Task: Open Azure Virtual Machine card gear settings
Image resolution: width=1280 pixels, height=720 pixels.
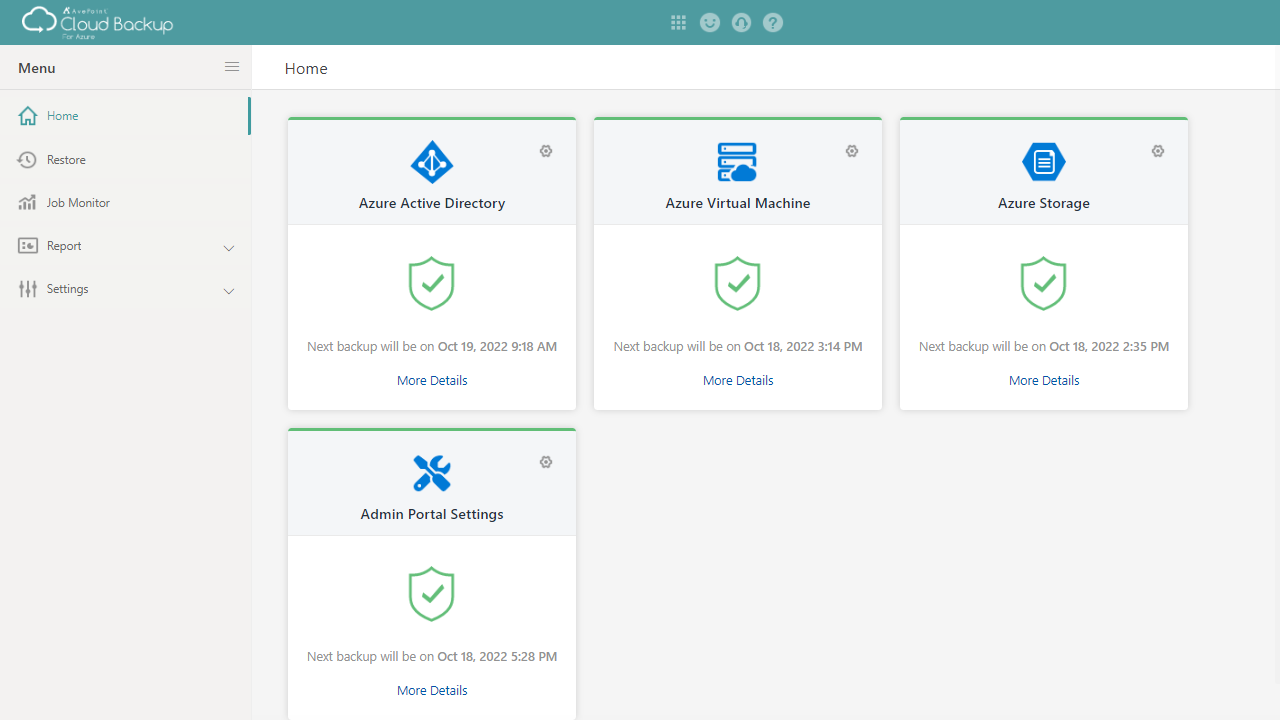Action: click(x=852, y=151)
